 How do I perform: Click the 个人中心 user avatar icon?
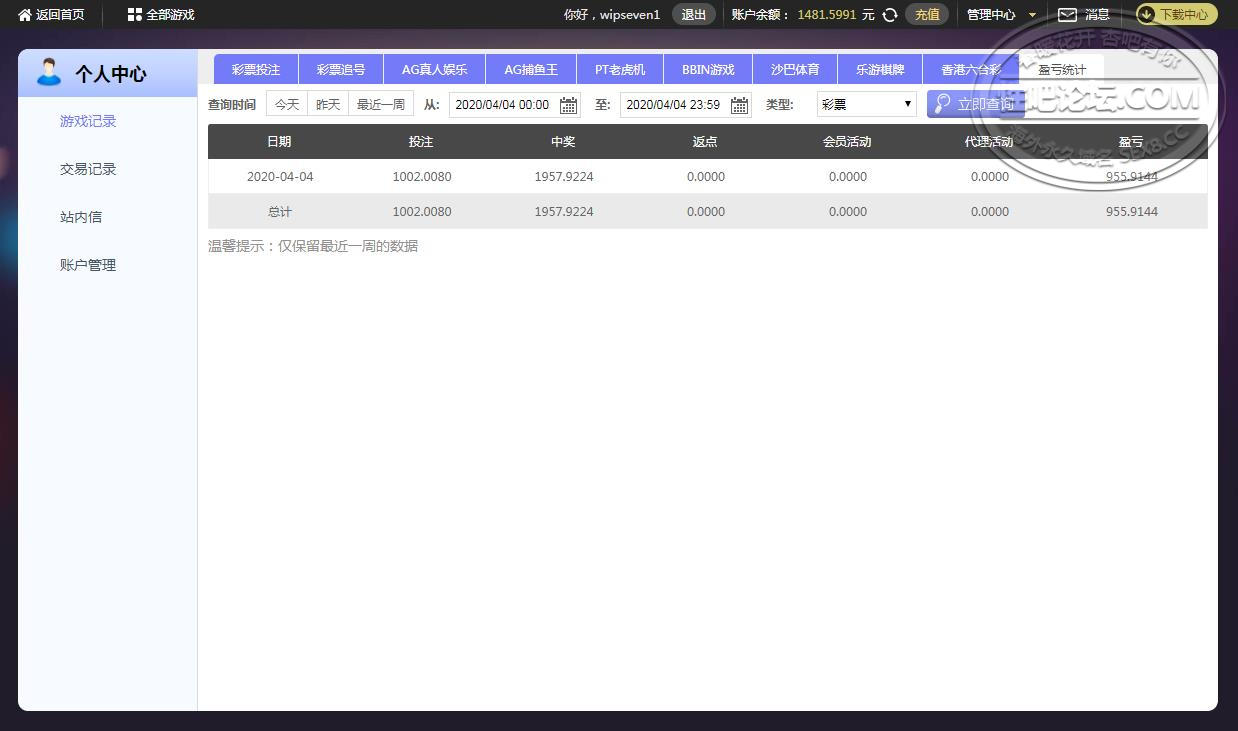click(x=48, y=72)
